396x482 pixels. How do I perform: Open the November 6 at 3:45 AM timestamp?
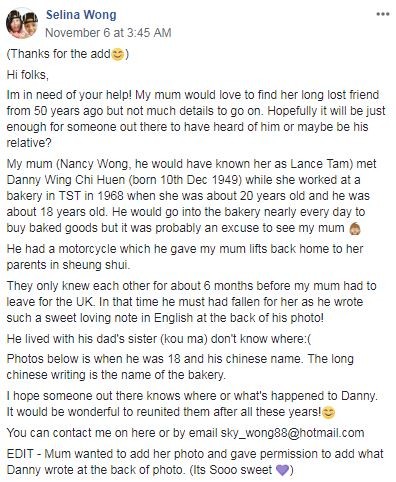108,33
